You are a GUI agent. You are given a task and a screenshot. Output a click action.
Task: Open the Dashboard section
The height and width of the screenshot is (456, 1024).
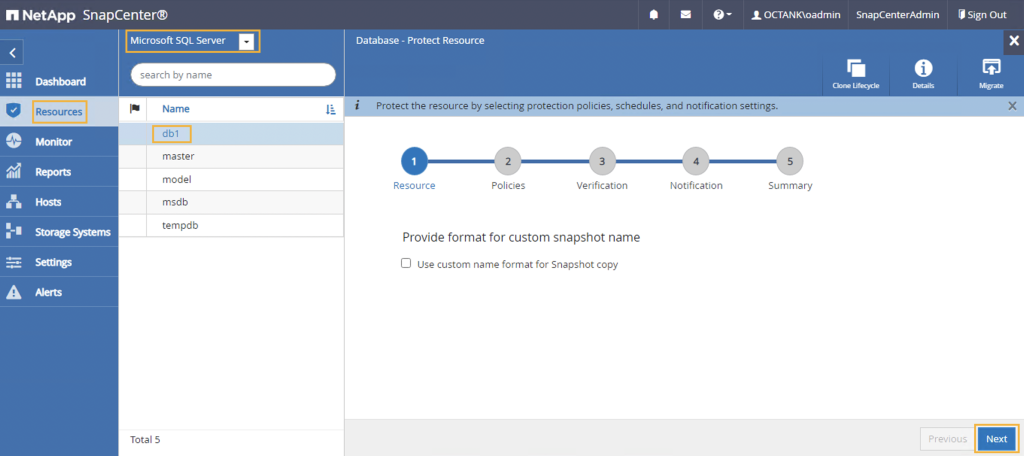60,82
